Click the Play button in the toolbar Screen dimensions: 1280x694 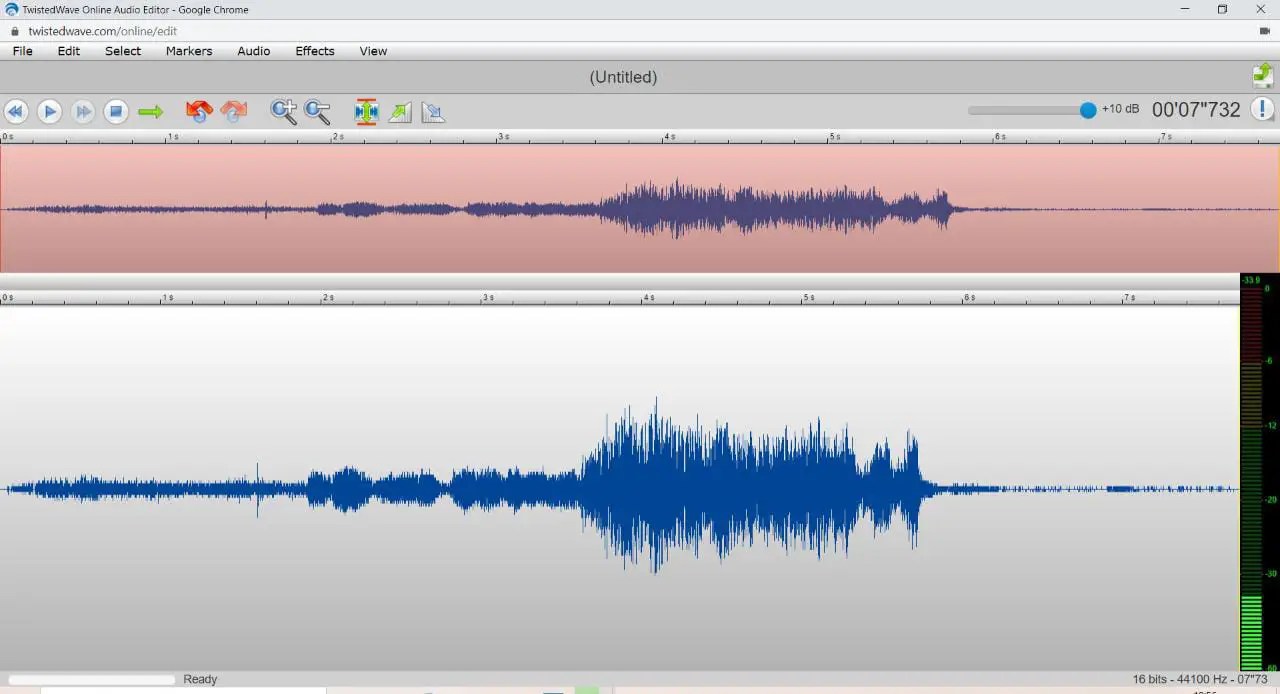click(x=49, y=111)
